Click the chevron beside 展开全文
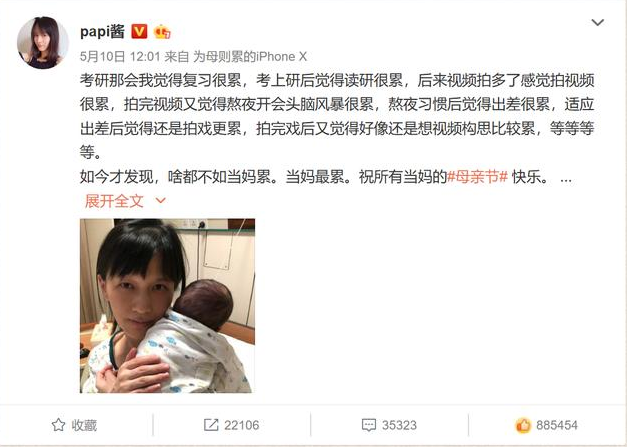 click(160, 200)
